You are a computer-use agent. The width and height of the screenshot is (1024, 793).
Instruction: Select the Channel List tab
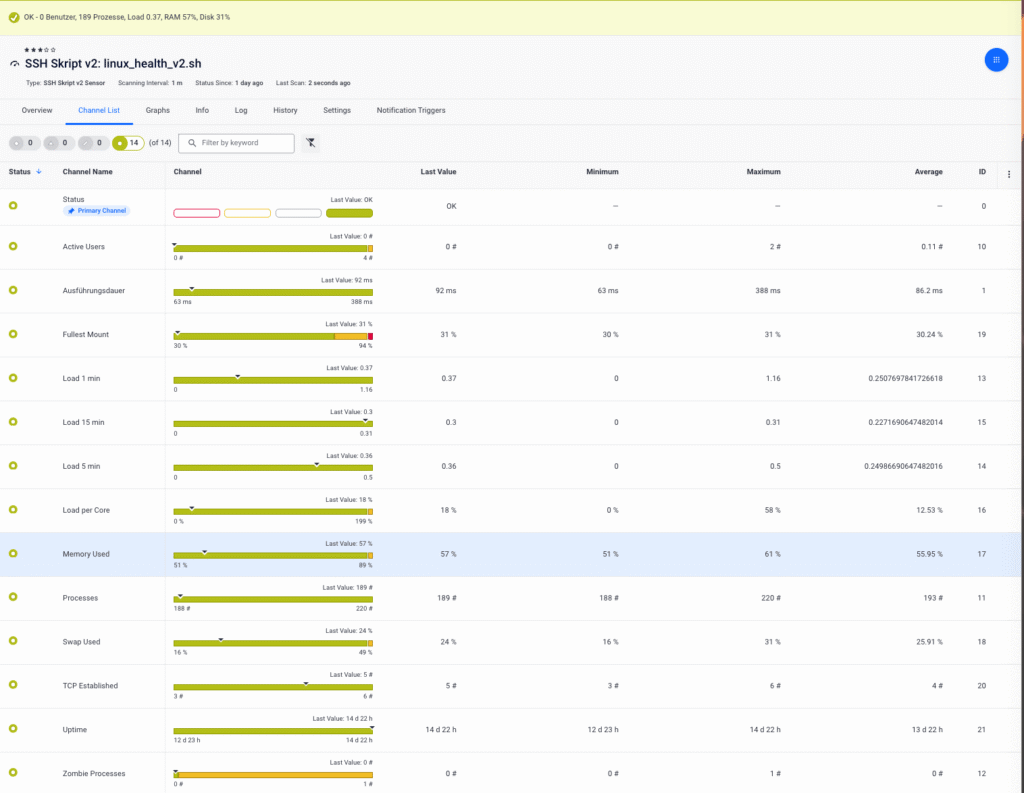(99, 110)
